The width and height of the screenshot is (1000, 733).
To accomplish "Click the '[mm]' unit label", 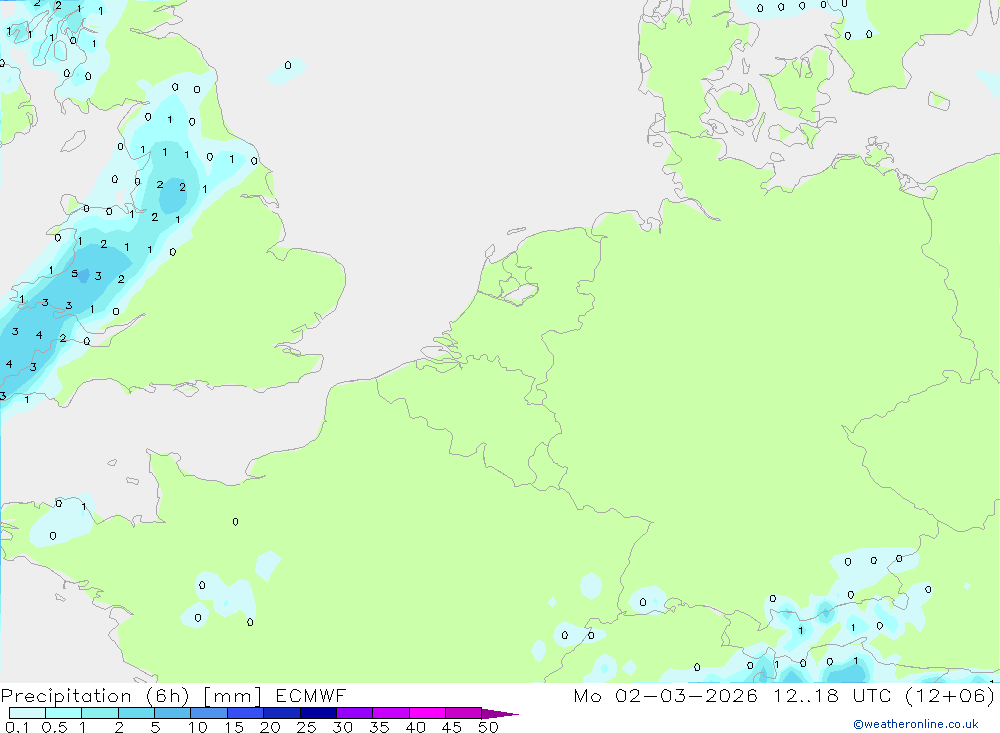I will click(233, 696).
